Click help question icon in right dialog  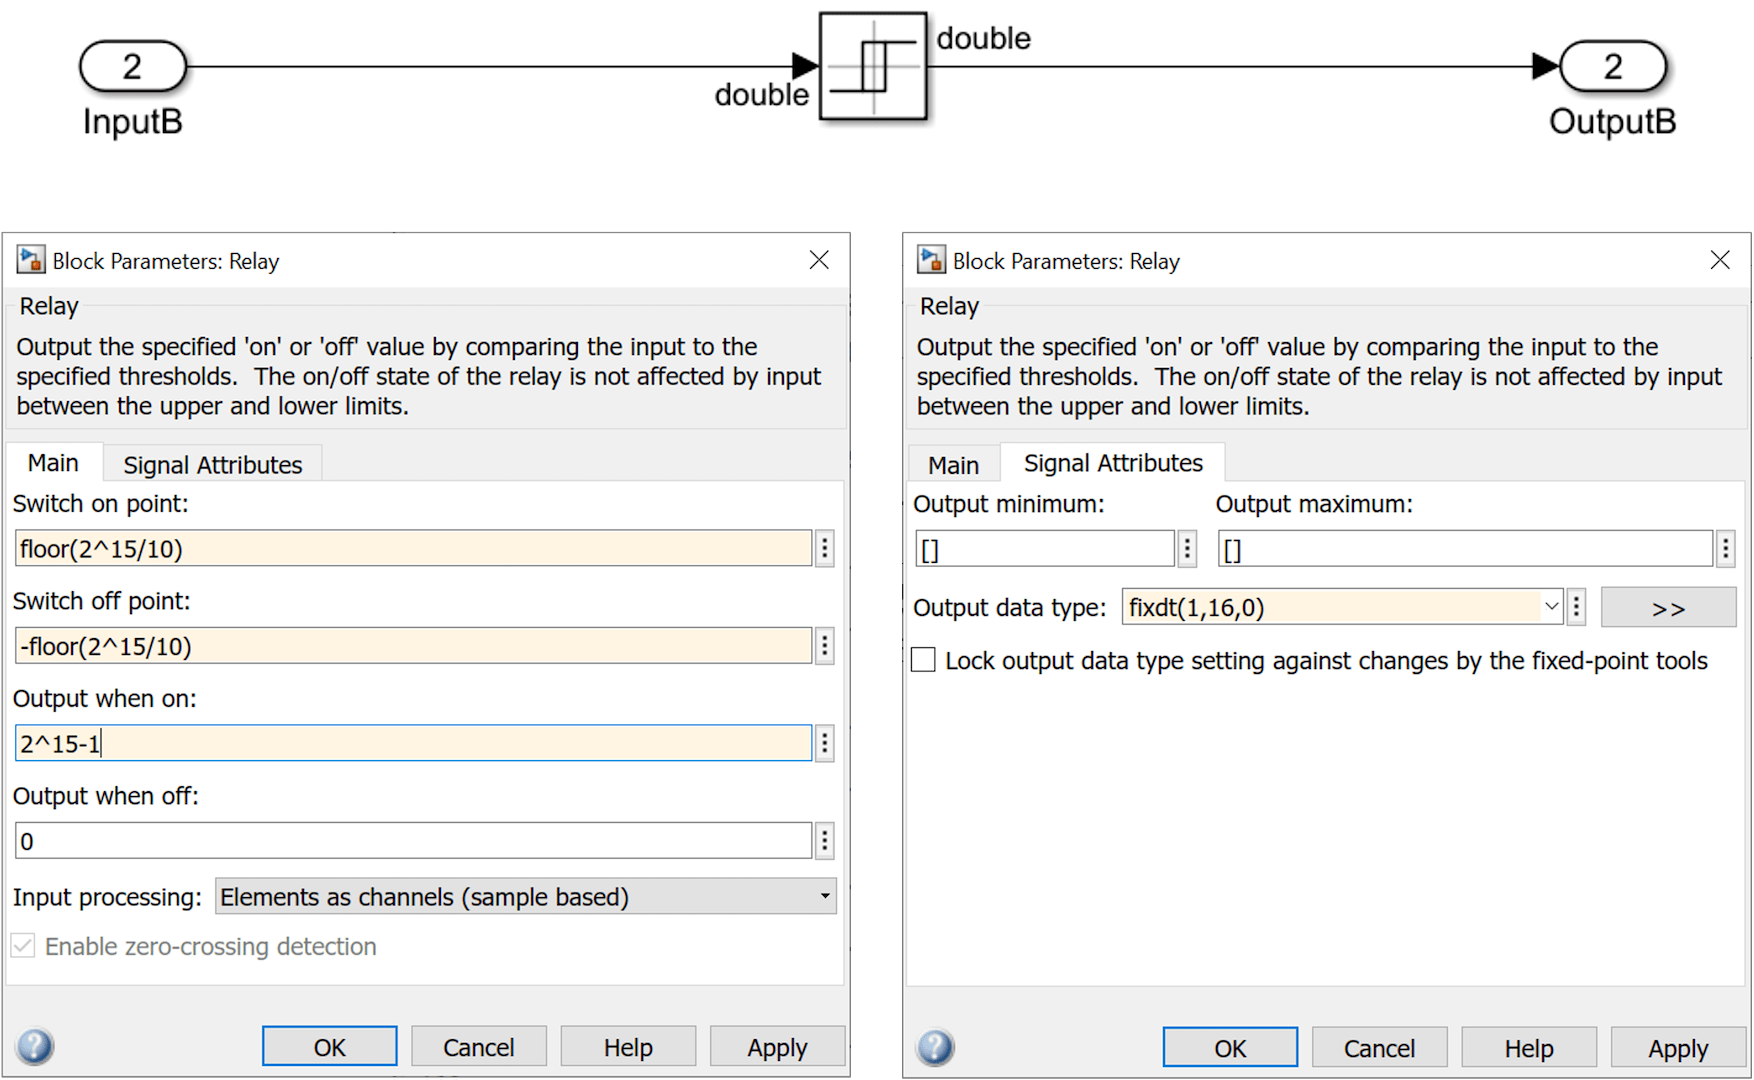[935, 1046]
